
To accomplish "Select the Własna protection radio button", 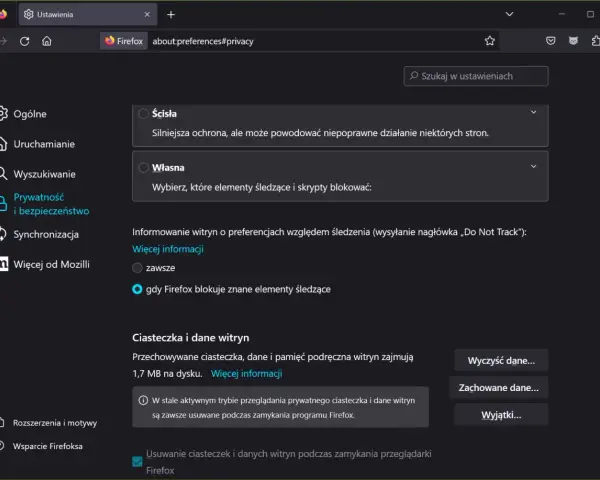I will coord(143,168).
